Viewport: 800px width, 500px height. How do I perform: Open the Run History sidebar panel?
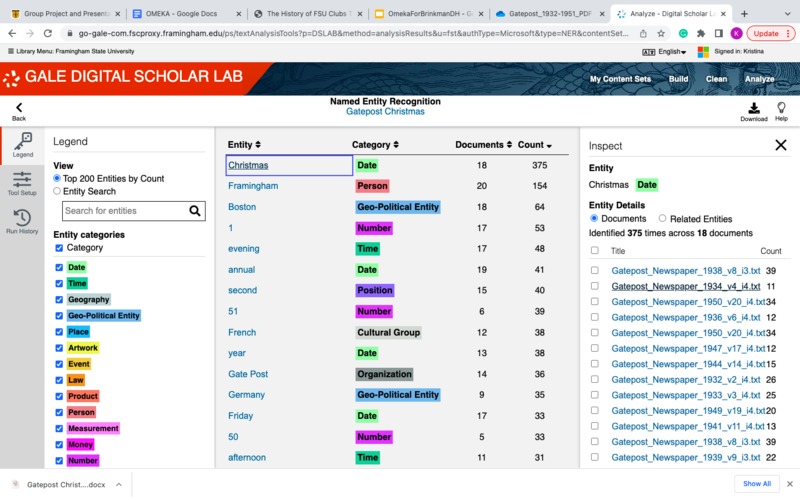click(x=22, y=221)
